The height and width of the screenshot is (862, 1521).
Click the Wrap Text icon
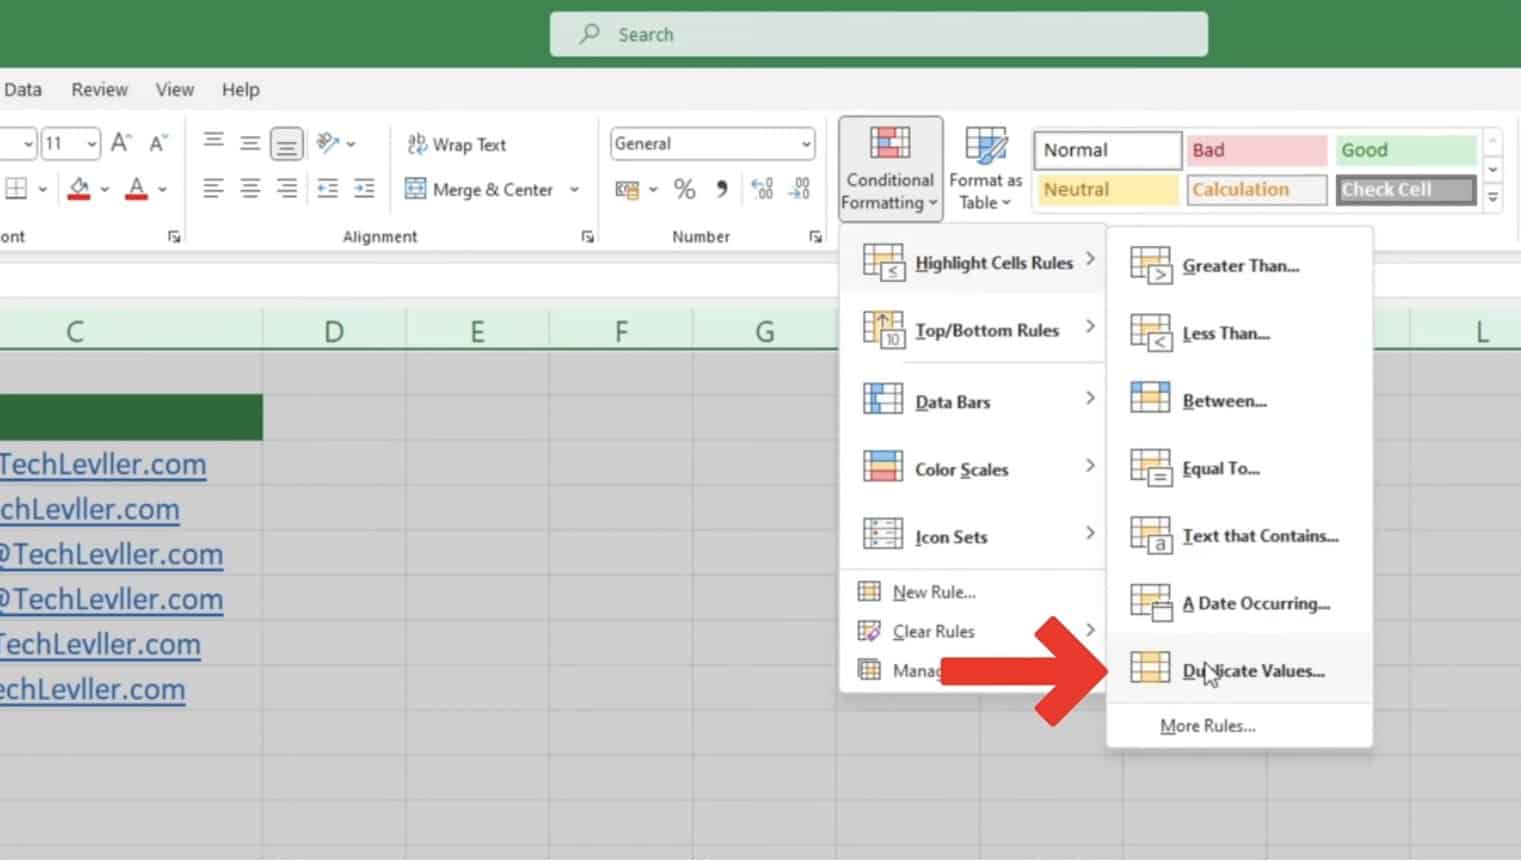click(x=456, y=144)
